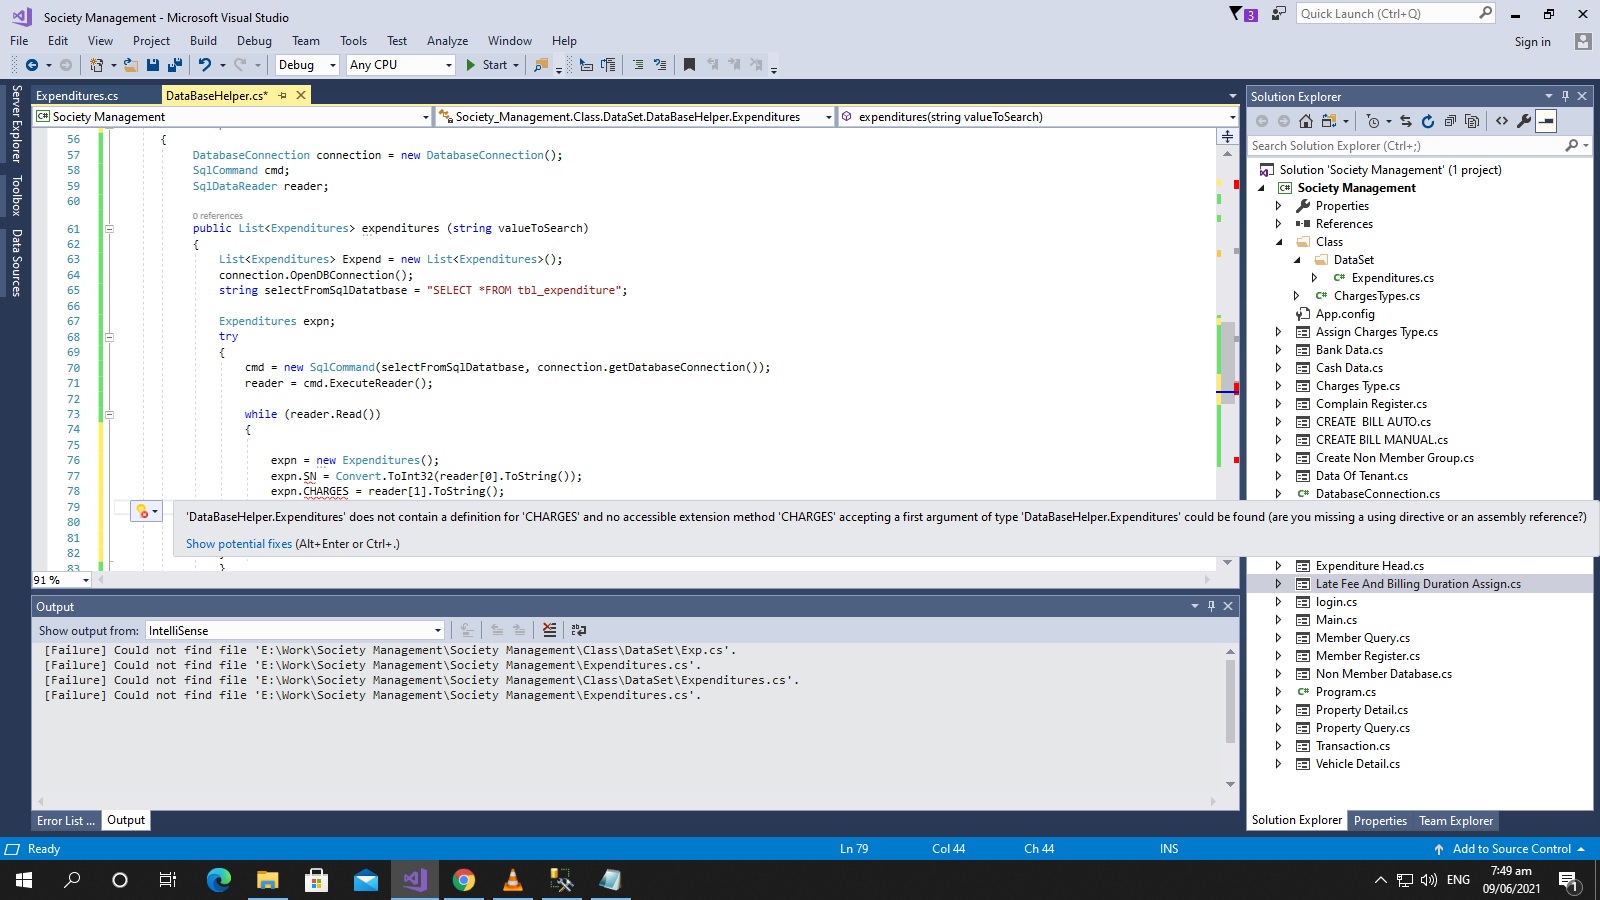Switch to the Error List tab
The image size is (1600, 900).
66,821
